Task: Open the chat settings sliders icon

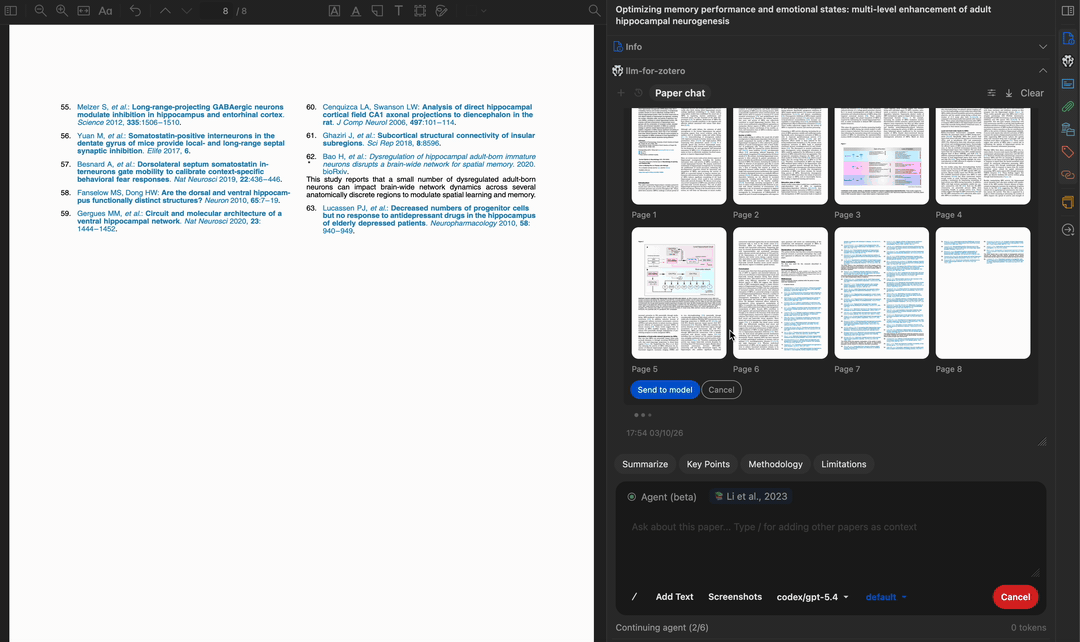Action: click(991, 93)
